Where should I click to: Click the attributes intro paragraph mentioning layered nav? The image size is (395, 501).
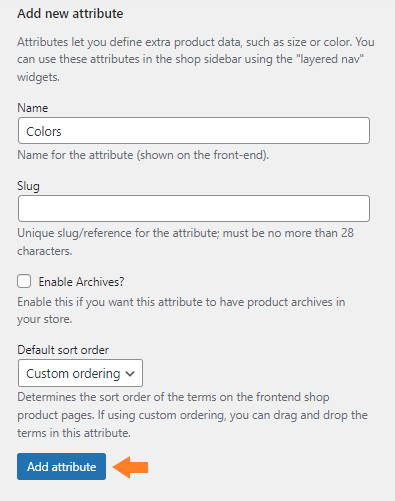[x=196, y=59]
